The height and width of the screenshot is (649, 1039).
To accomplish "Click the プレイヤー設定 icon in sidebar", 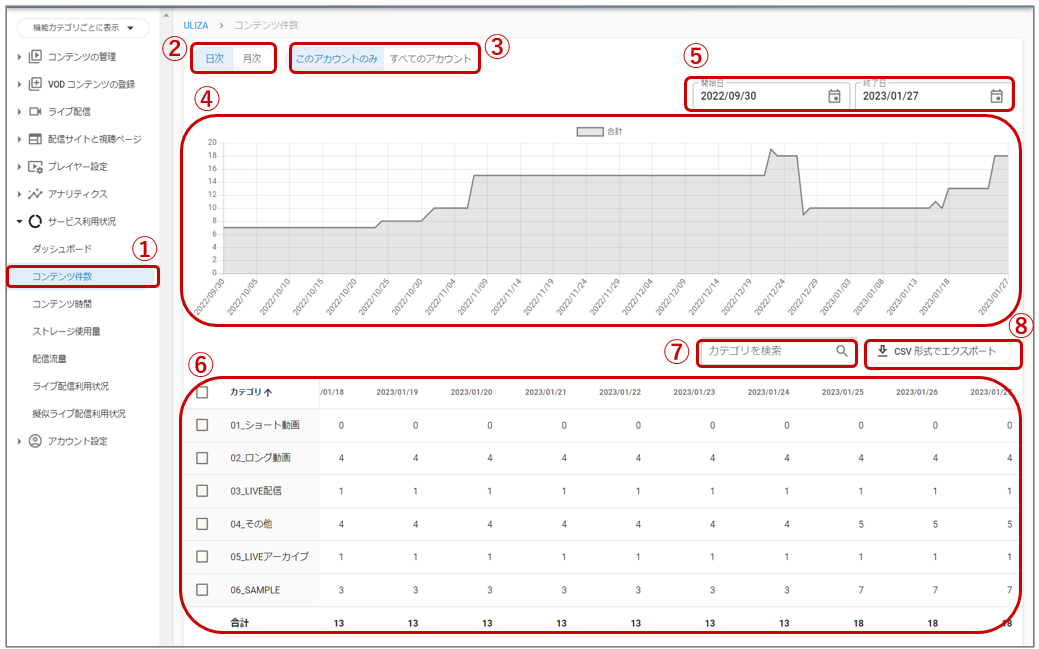I will [35, 166].
